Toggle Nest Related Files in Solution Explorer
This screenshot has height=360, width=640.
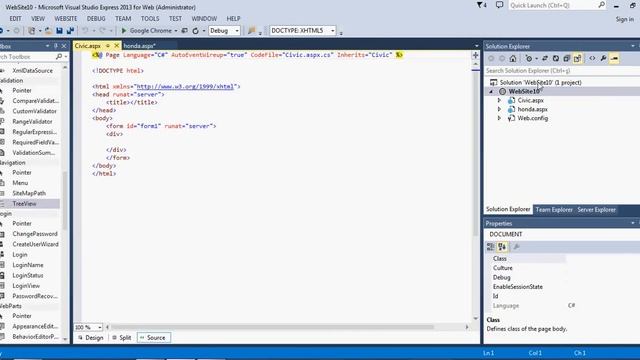577,58
